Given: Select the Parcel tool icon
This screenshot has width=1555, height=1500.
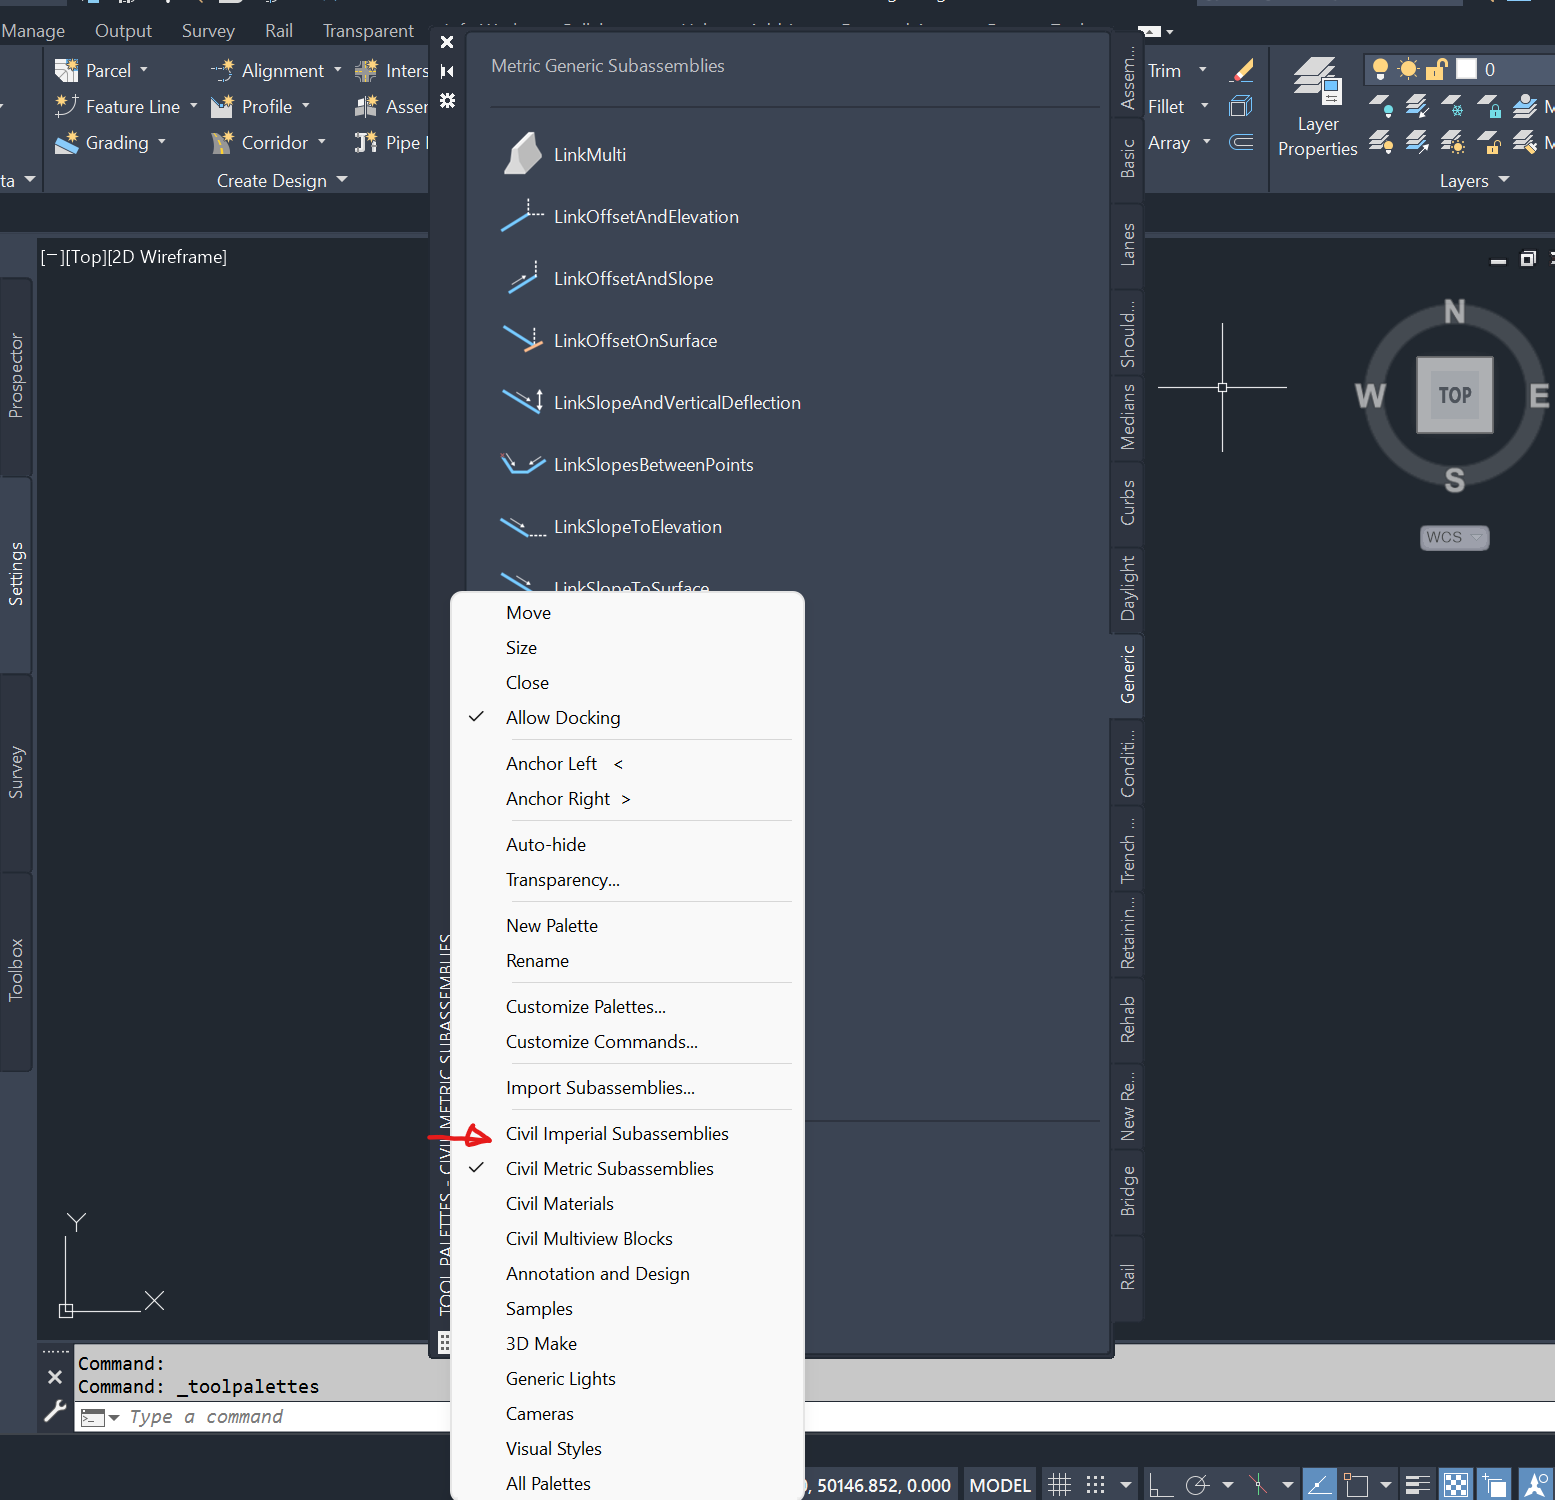Looking at the screenshot, I should pos(66,69).
